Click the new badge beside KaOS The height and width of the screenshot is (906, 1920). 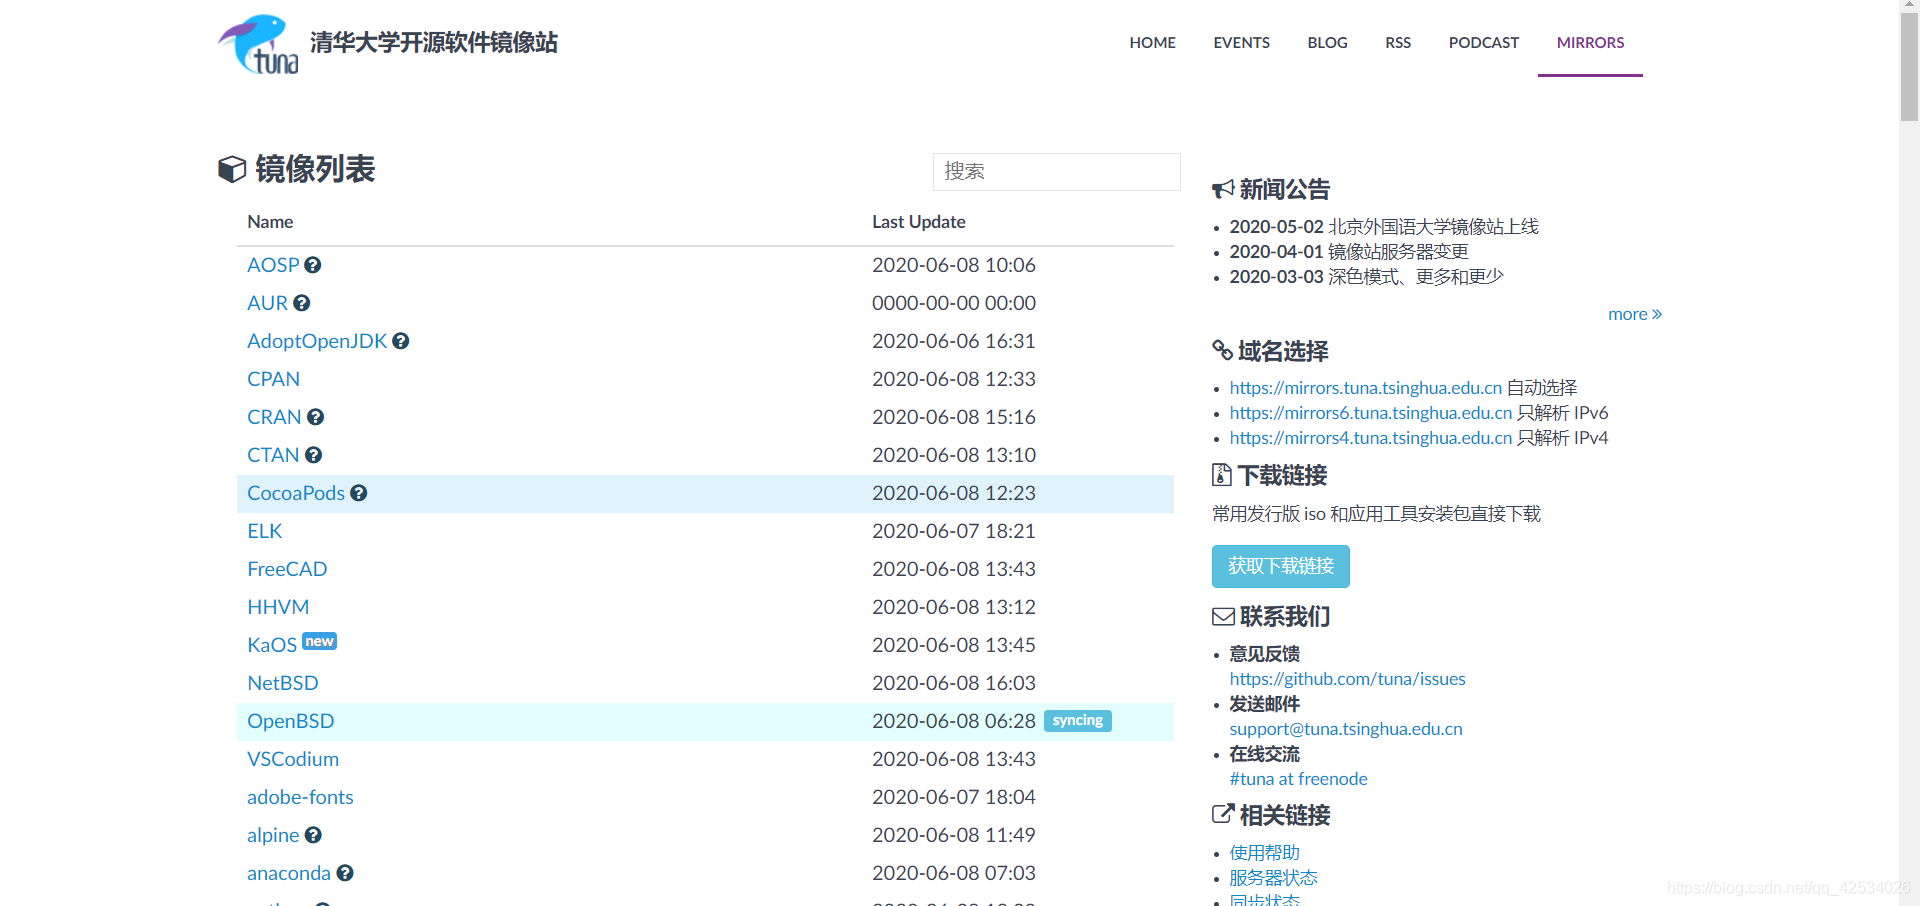pyautogui.click(x=320, y=641)
